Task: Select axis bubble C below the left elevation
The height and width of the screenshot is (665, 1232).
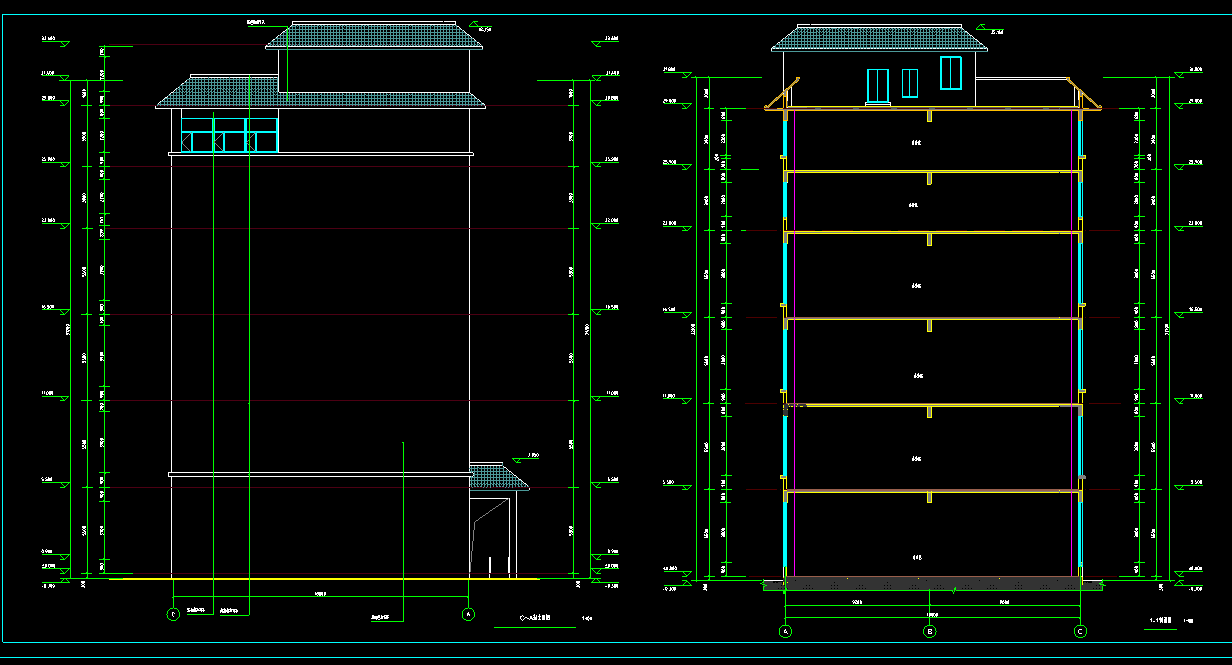Action: (x=173, y=614)
